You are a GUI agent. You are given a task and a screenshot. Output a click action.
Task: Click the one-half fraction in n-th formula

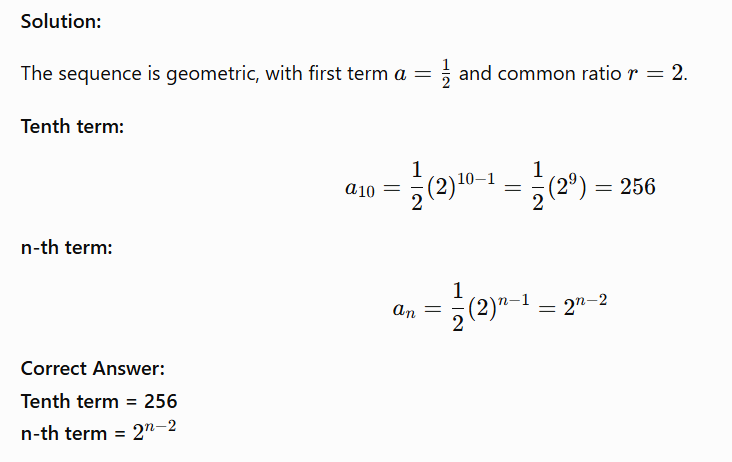click(x=458, y=307)
